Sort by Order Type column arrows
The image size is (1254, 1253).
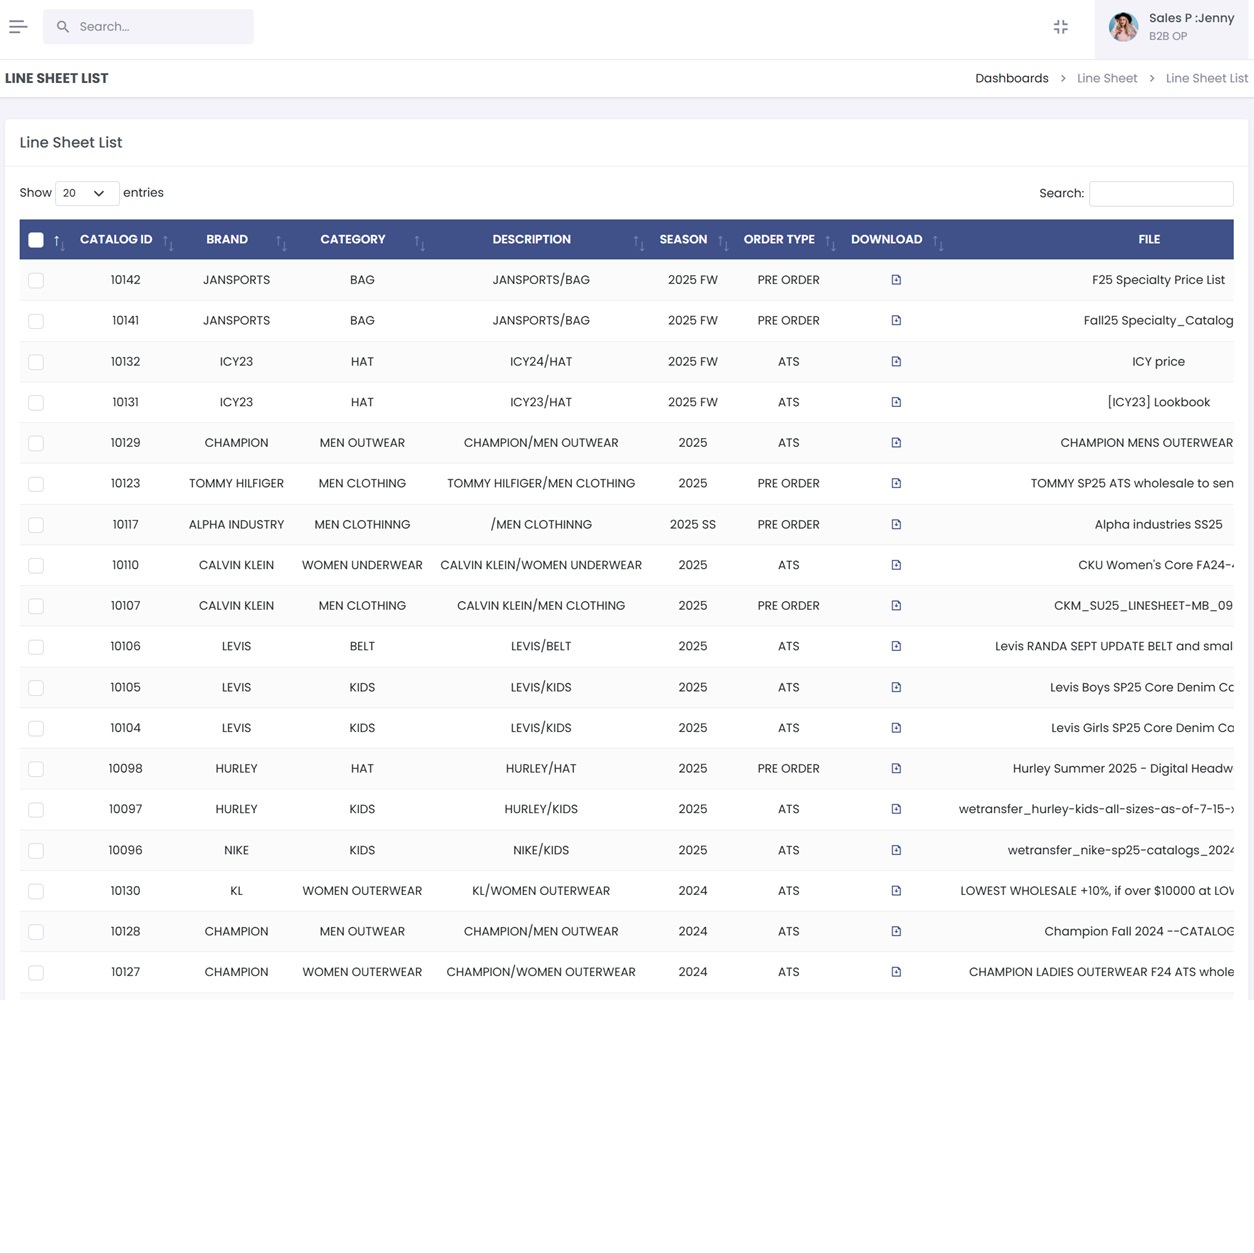(830, 241)
